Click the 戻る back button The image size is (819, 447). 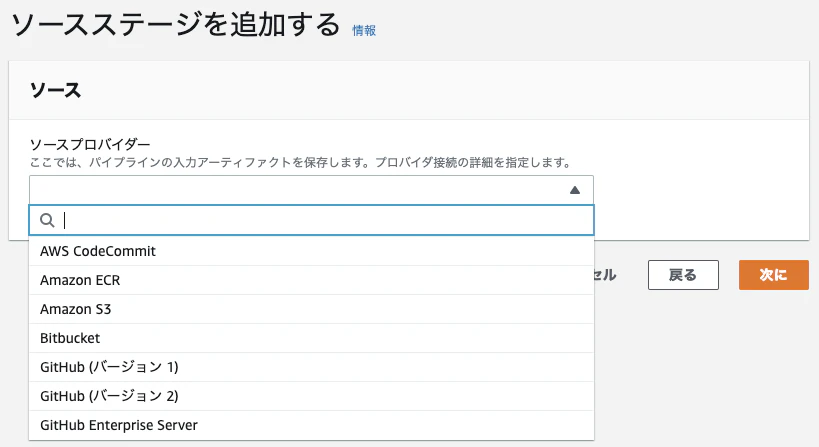click(683, 275)
